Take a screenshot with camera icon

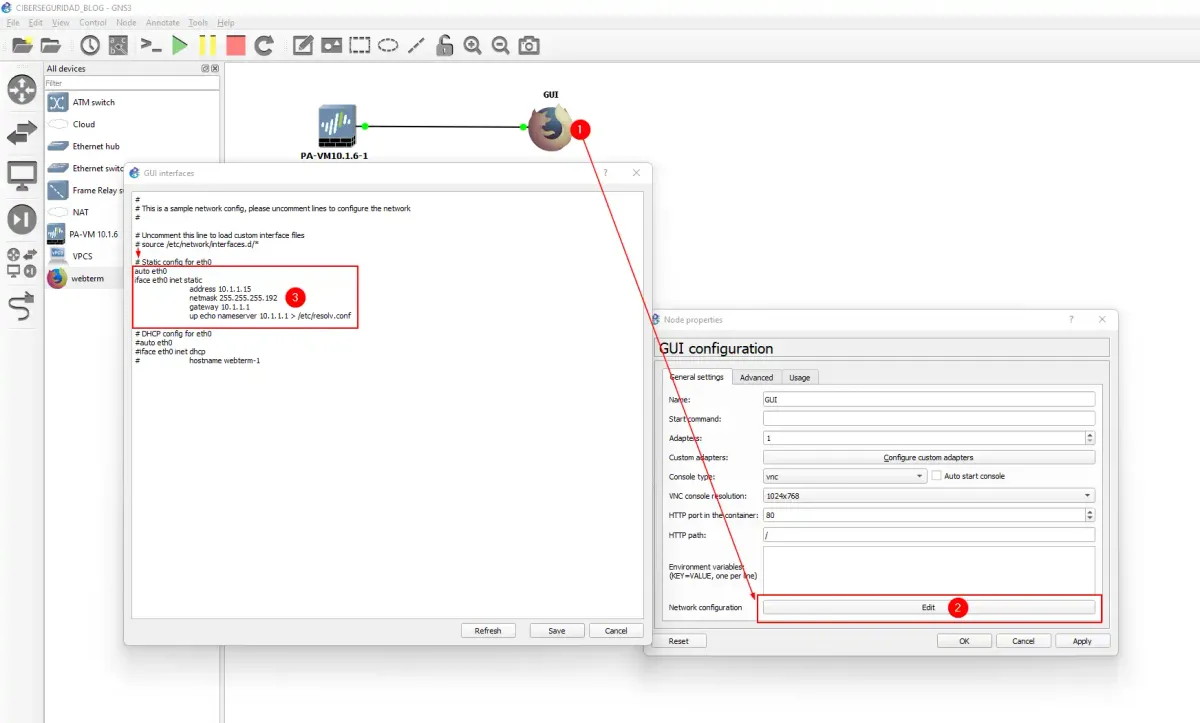(529, 45)
